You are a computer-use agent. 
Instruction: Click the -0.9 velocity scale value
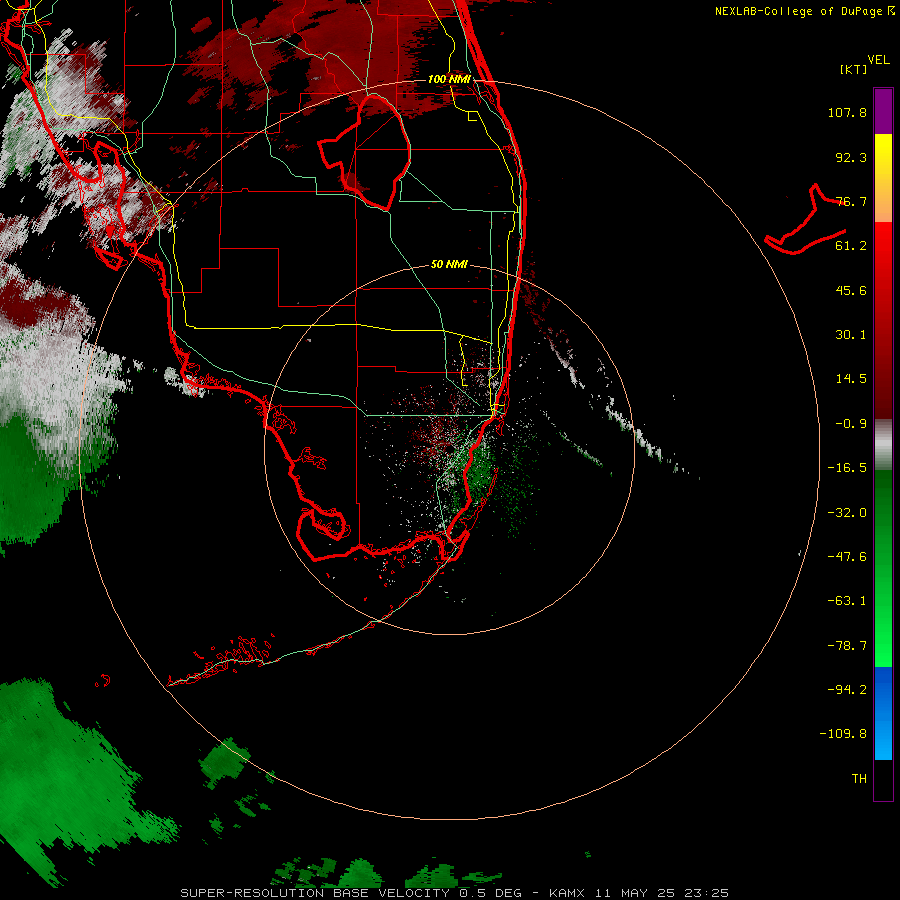(x=851, y=424)
